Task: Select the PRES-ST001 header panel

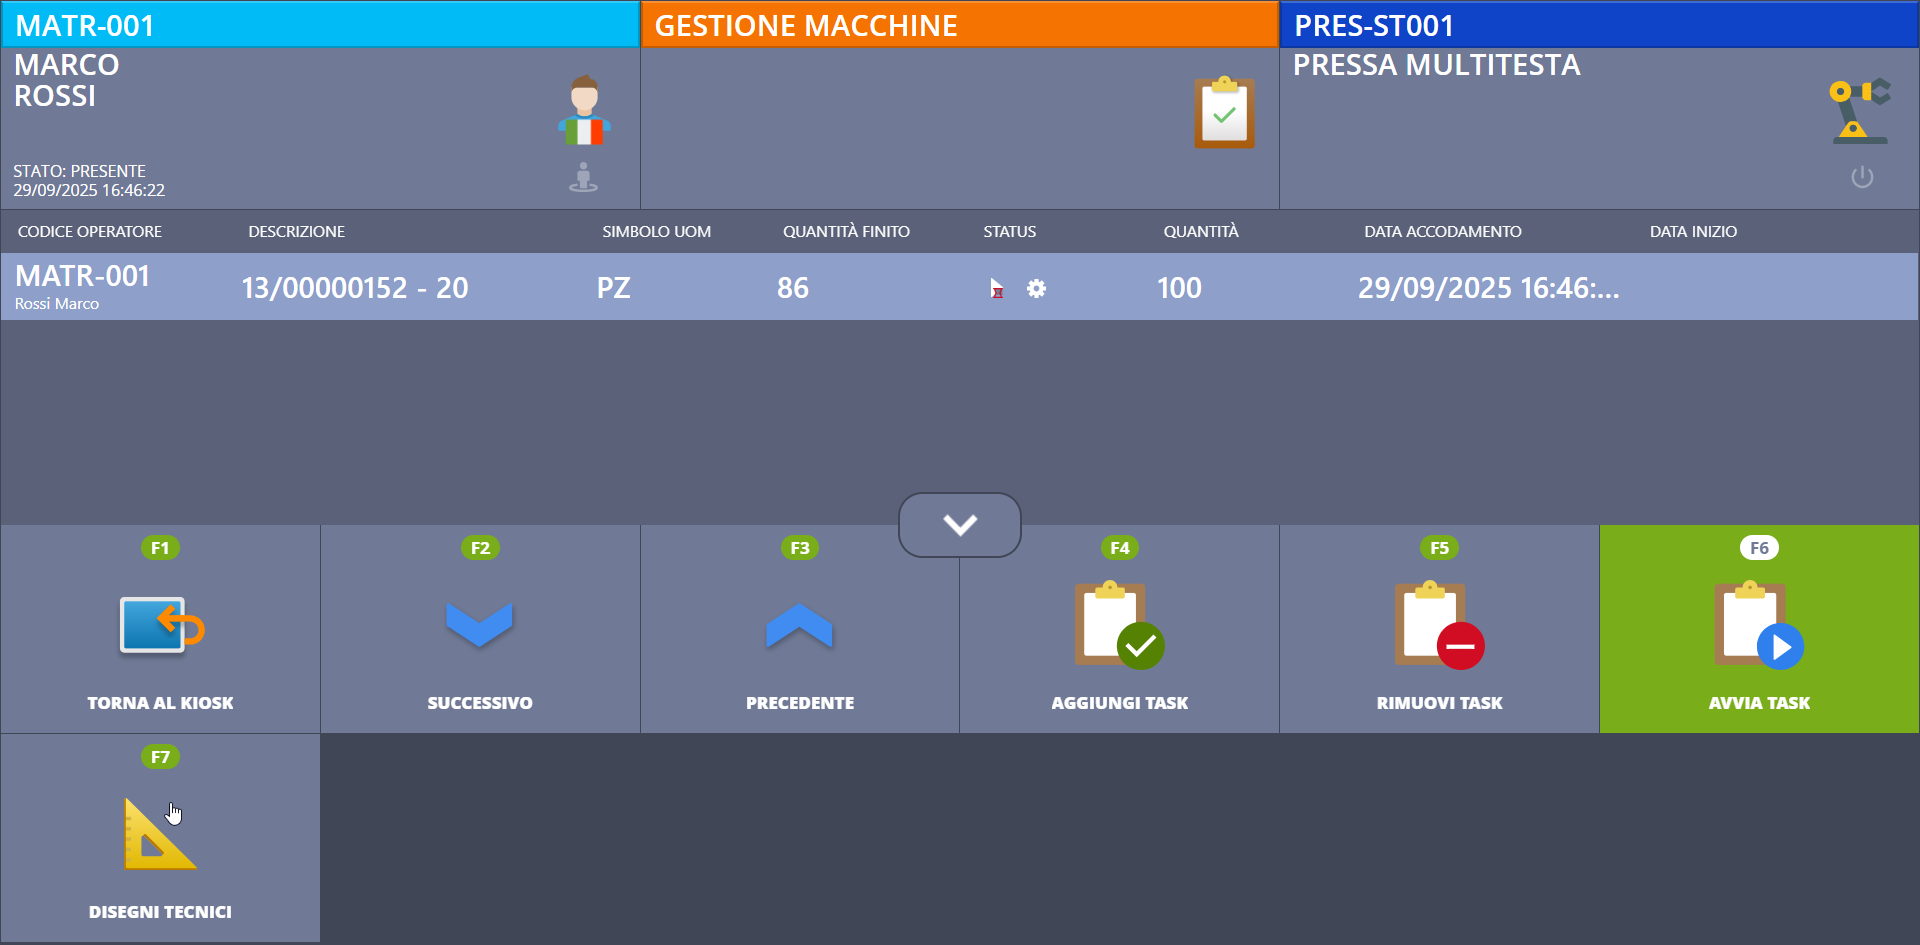Action: [1599, 25]
